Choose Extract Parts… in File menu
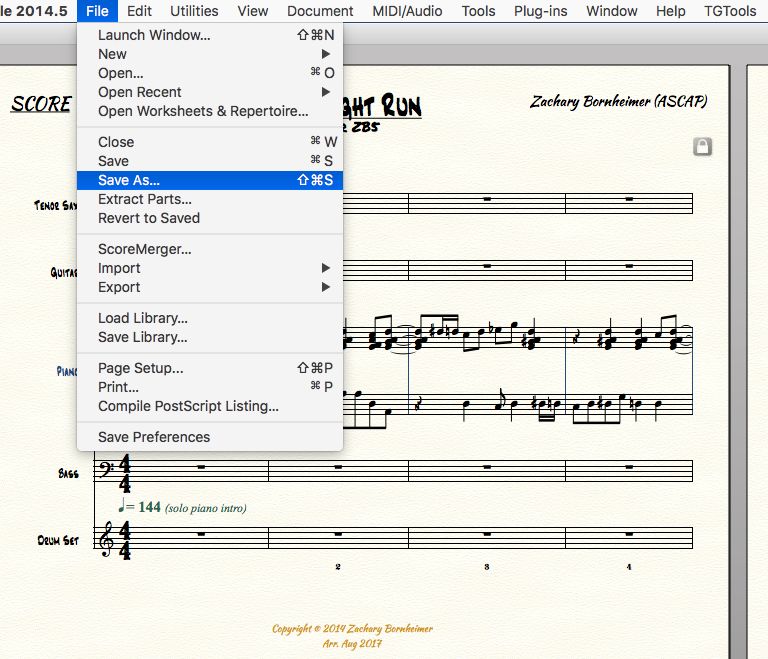The image size is (768, 659). (145, 199)
